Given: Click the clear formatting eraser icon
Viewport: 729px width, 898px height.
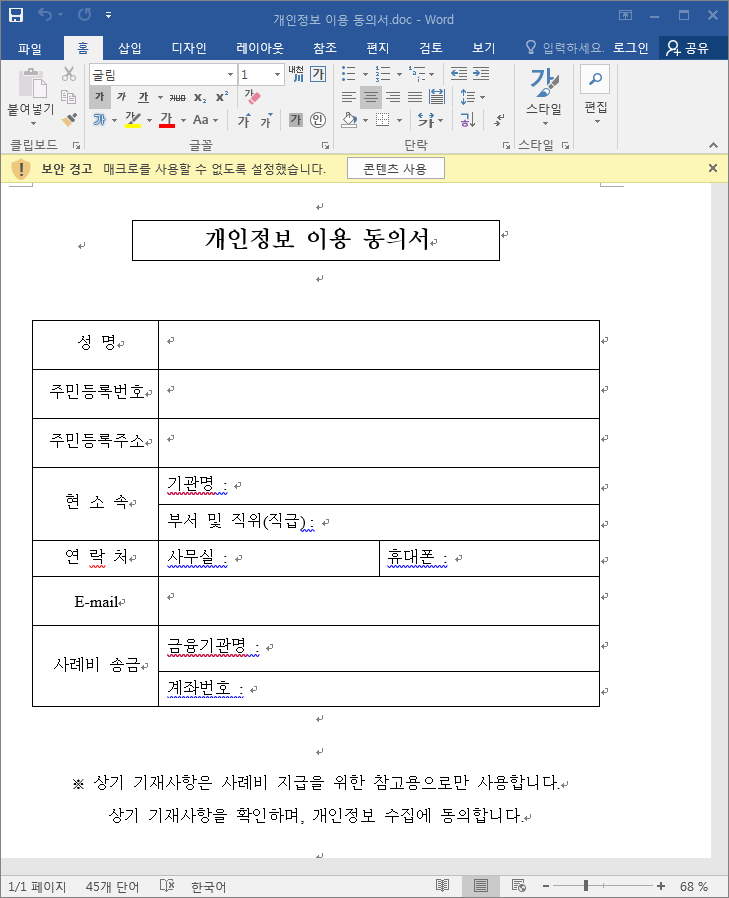Looking at the screenshot, I should [252, 97].
